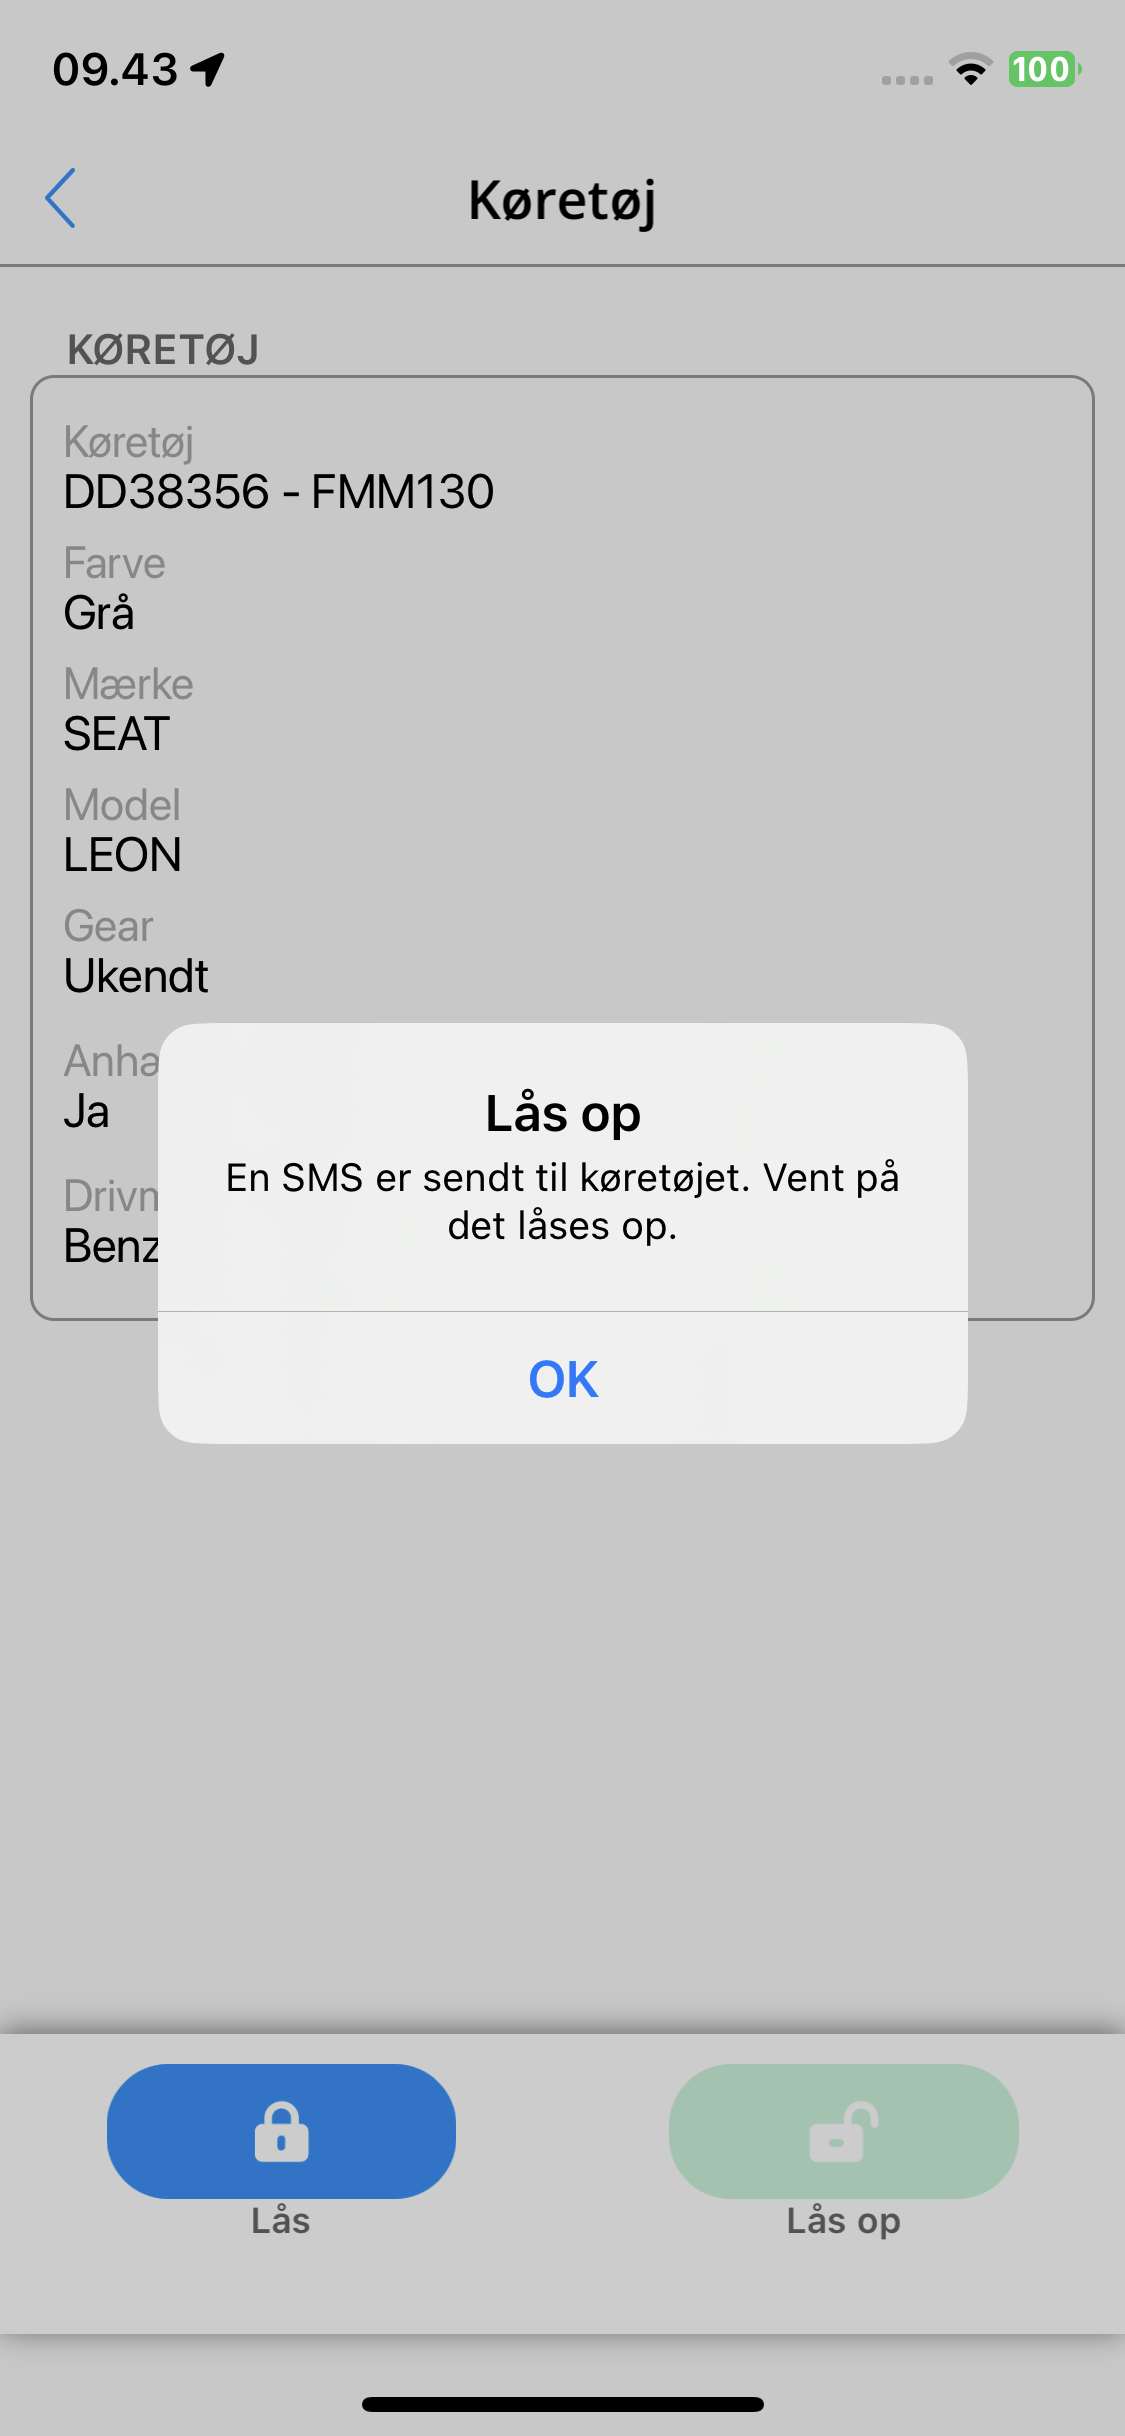Image resolution: width=1125 pixels, height=2436 pixels.
Task: Tap the home indicator bar at the bottom
Action: coord(563,2404)
